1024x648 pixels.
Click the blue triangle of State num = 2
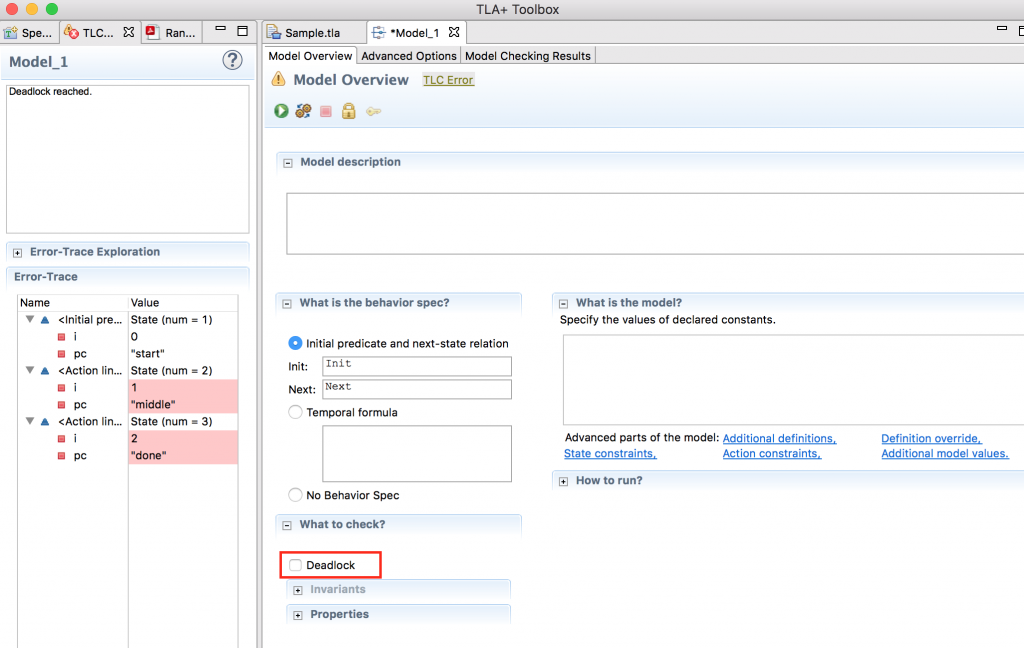pyautogui.click(x=45, y=371)
